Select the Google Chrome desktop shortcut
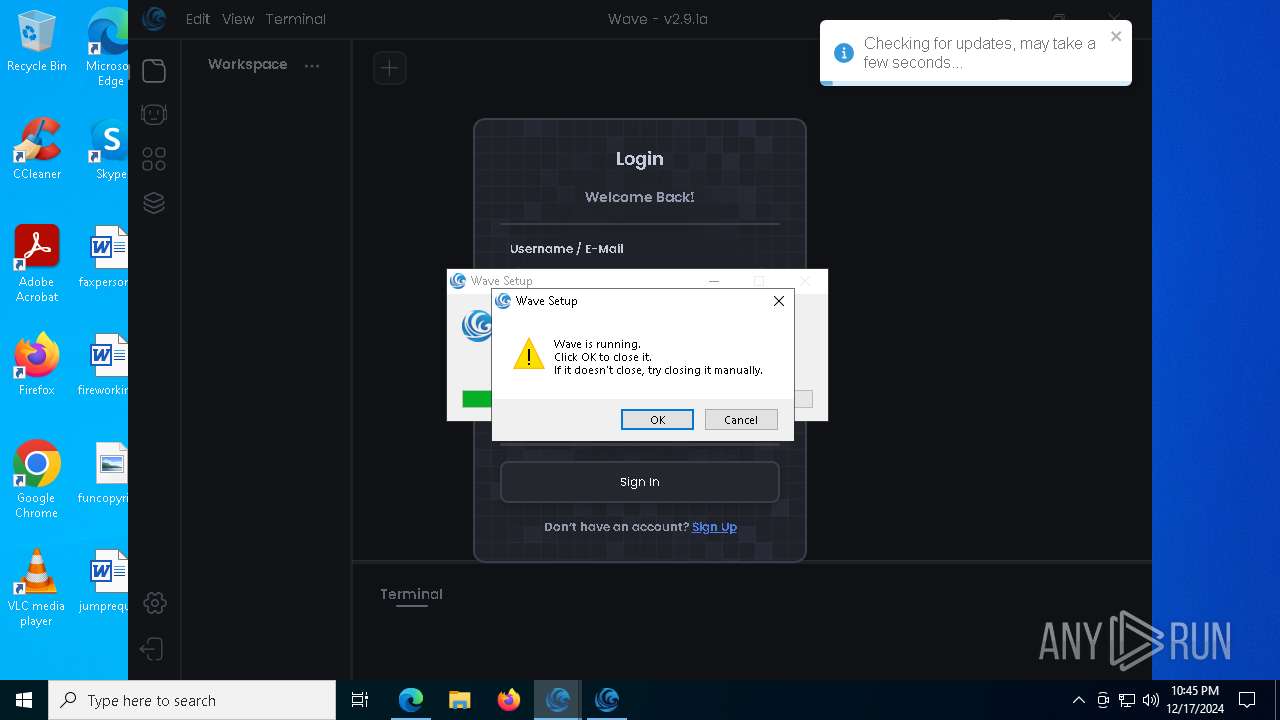This screenshot has width=1280, height=720. click(x=37, y=479)
